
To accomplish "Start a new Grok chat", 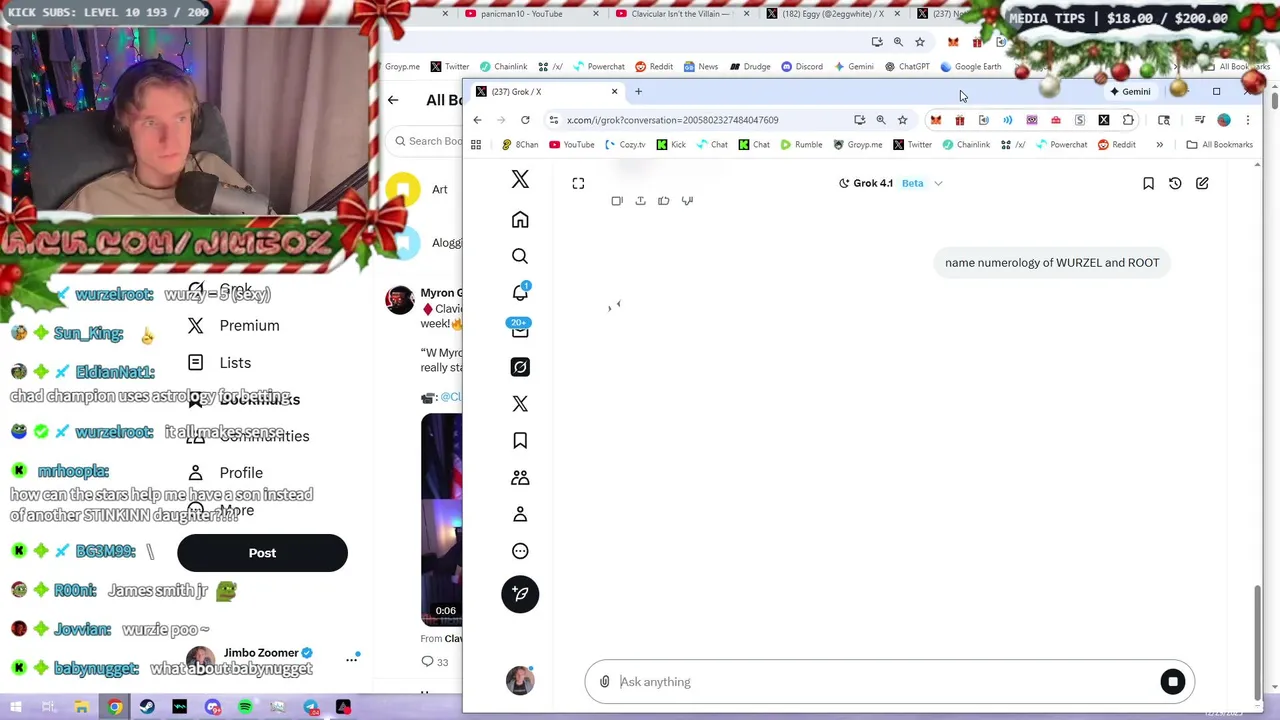I will (x=1202, y=183).
